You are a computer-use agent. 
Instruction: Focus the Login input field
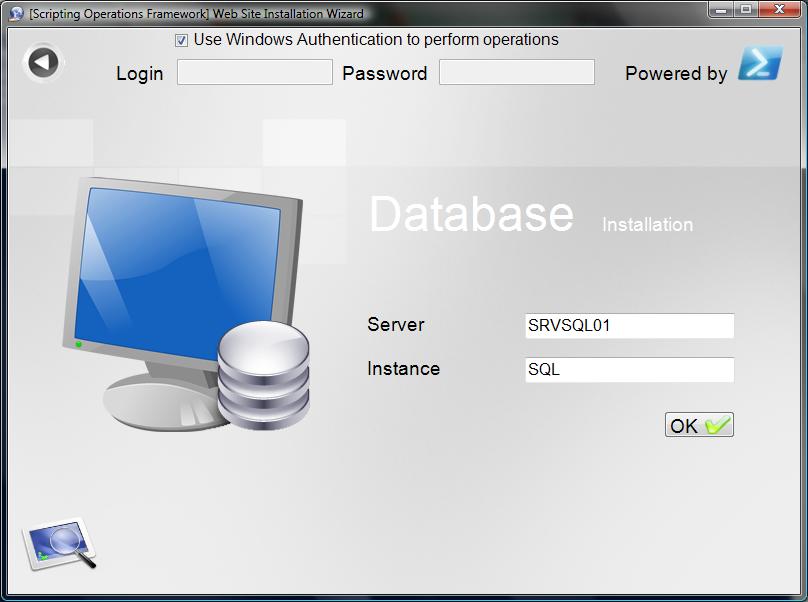(255, 72)
